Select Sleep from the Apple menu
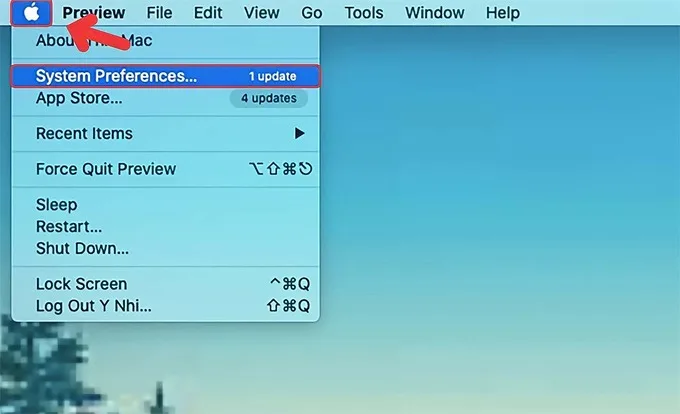The height and width of the screenshot is (414, 680). click(x=166, y=205)
